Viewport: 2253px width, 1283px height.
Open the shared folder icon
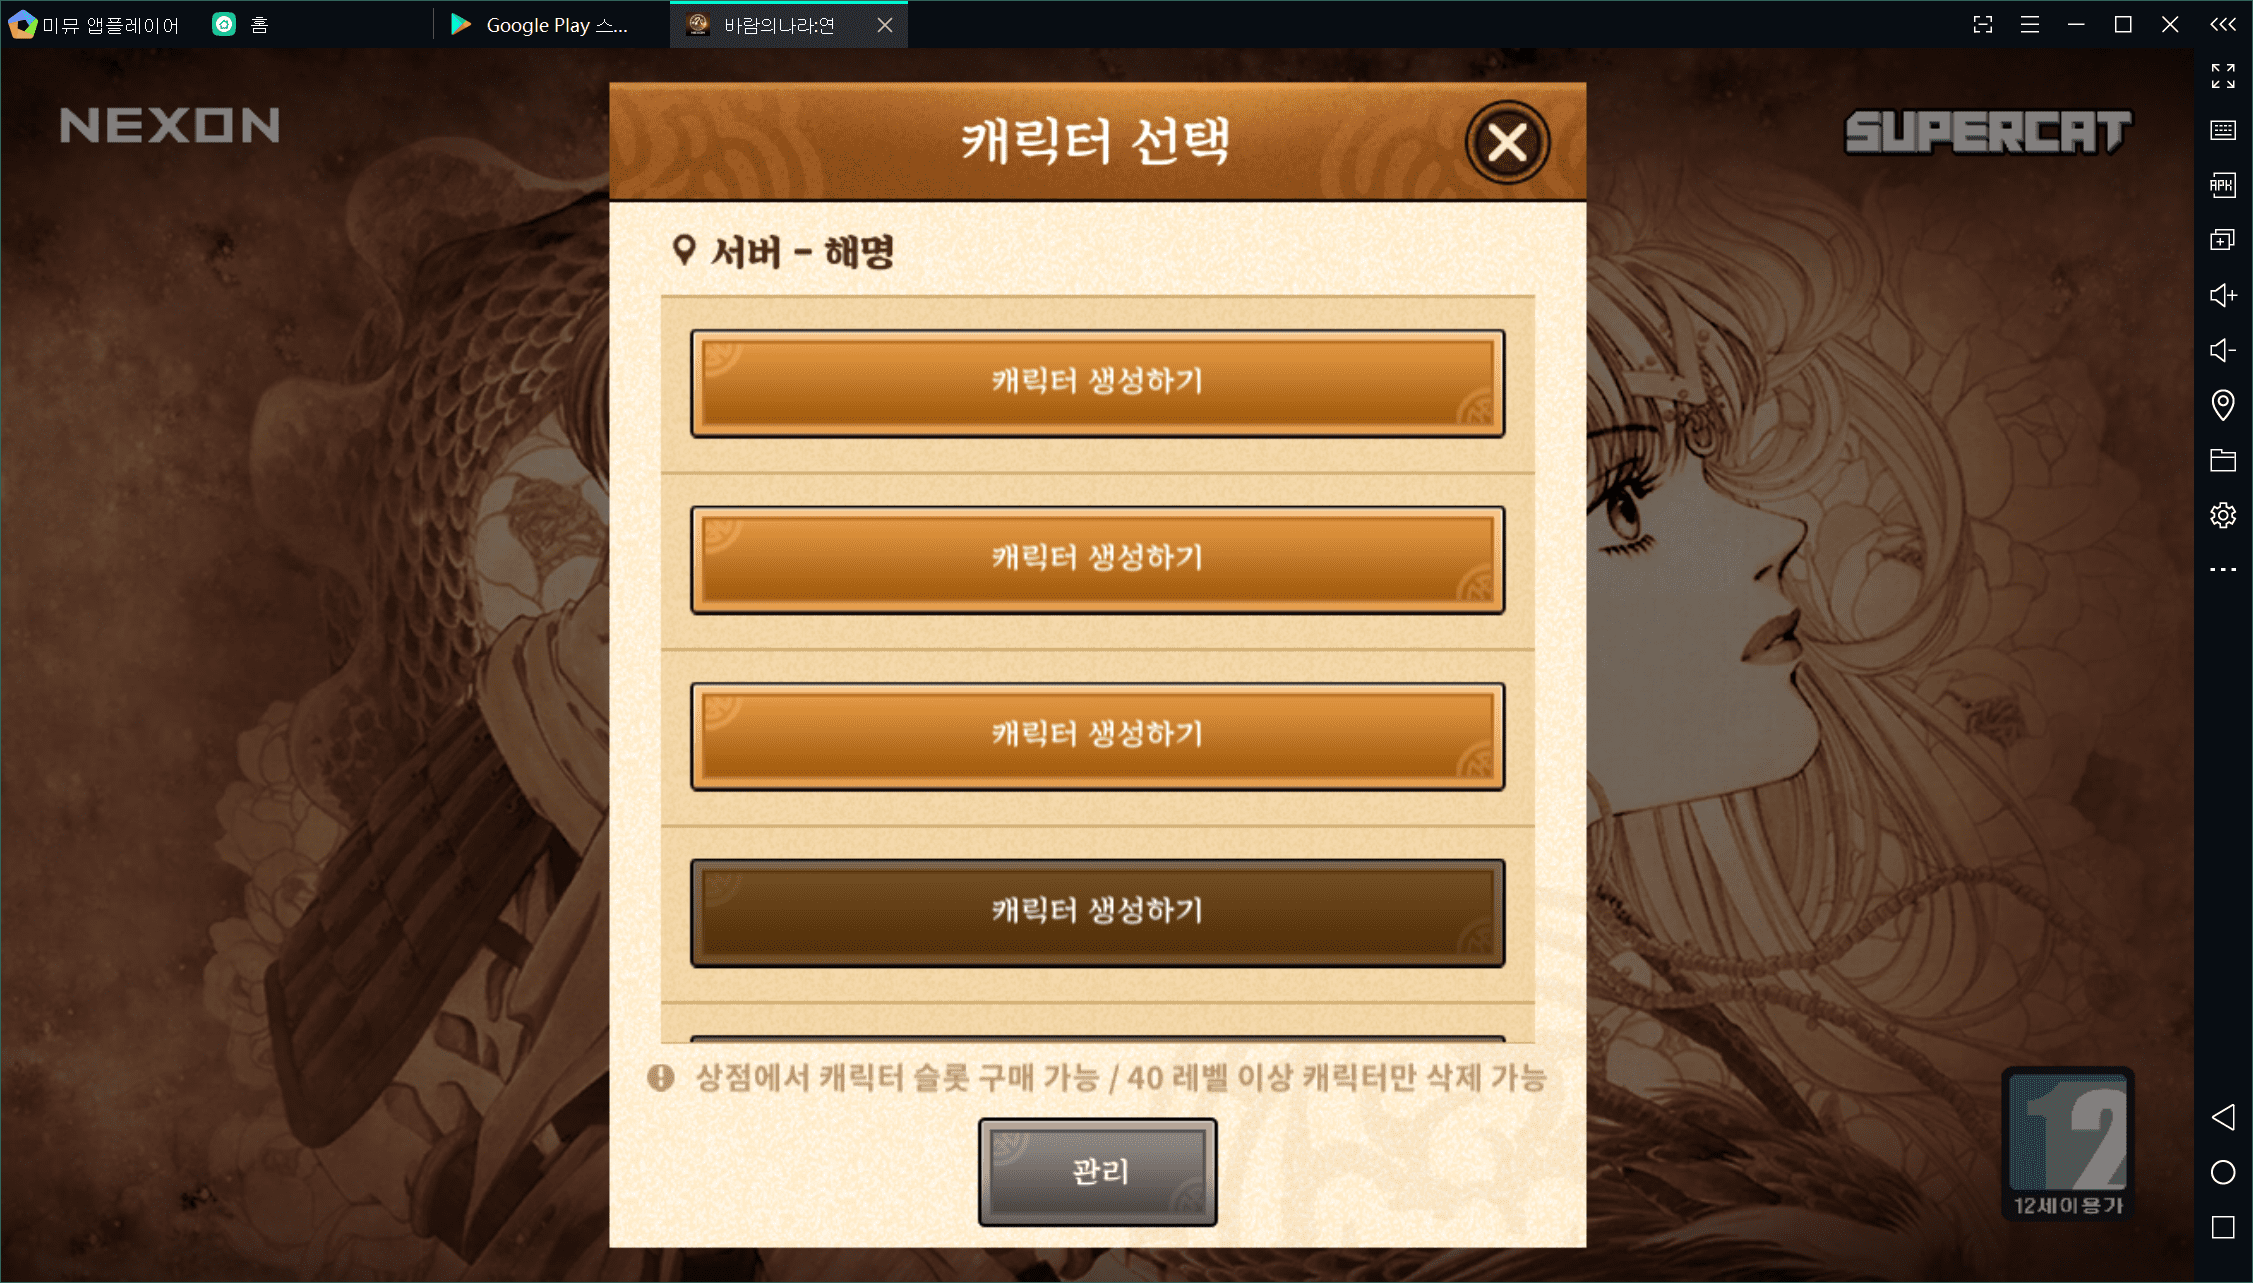[2222, 460]
